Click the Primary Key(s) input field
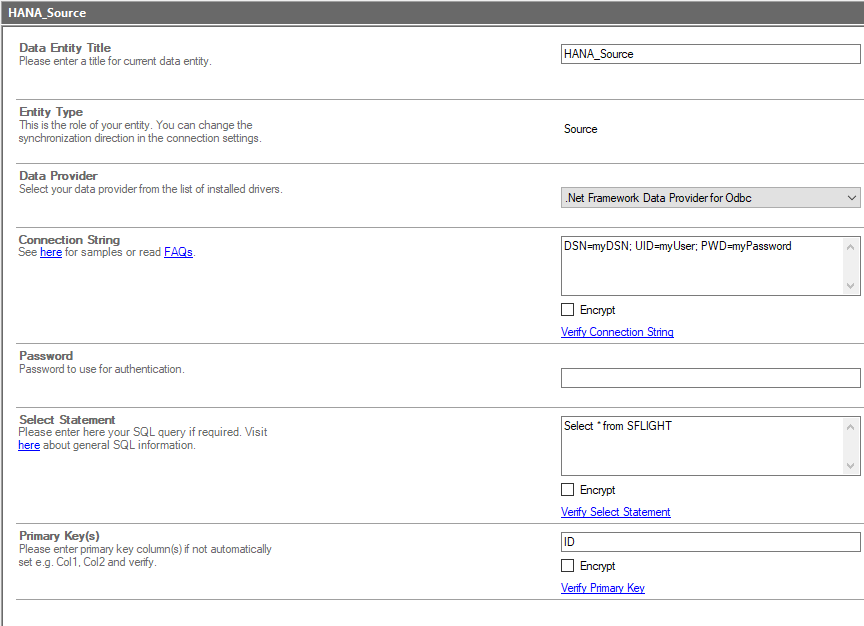 (x=710, y=542)
